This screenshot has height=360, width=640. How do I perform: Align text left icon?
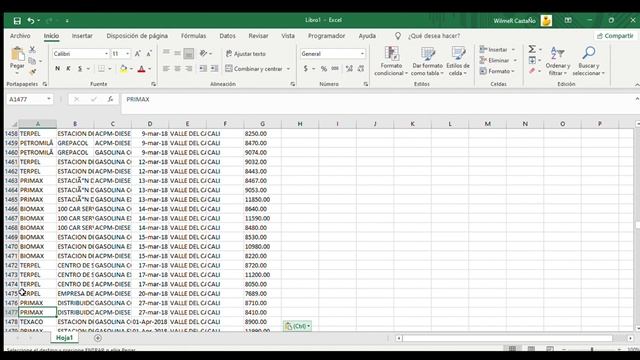[166, 69]
